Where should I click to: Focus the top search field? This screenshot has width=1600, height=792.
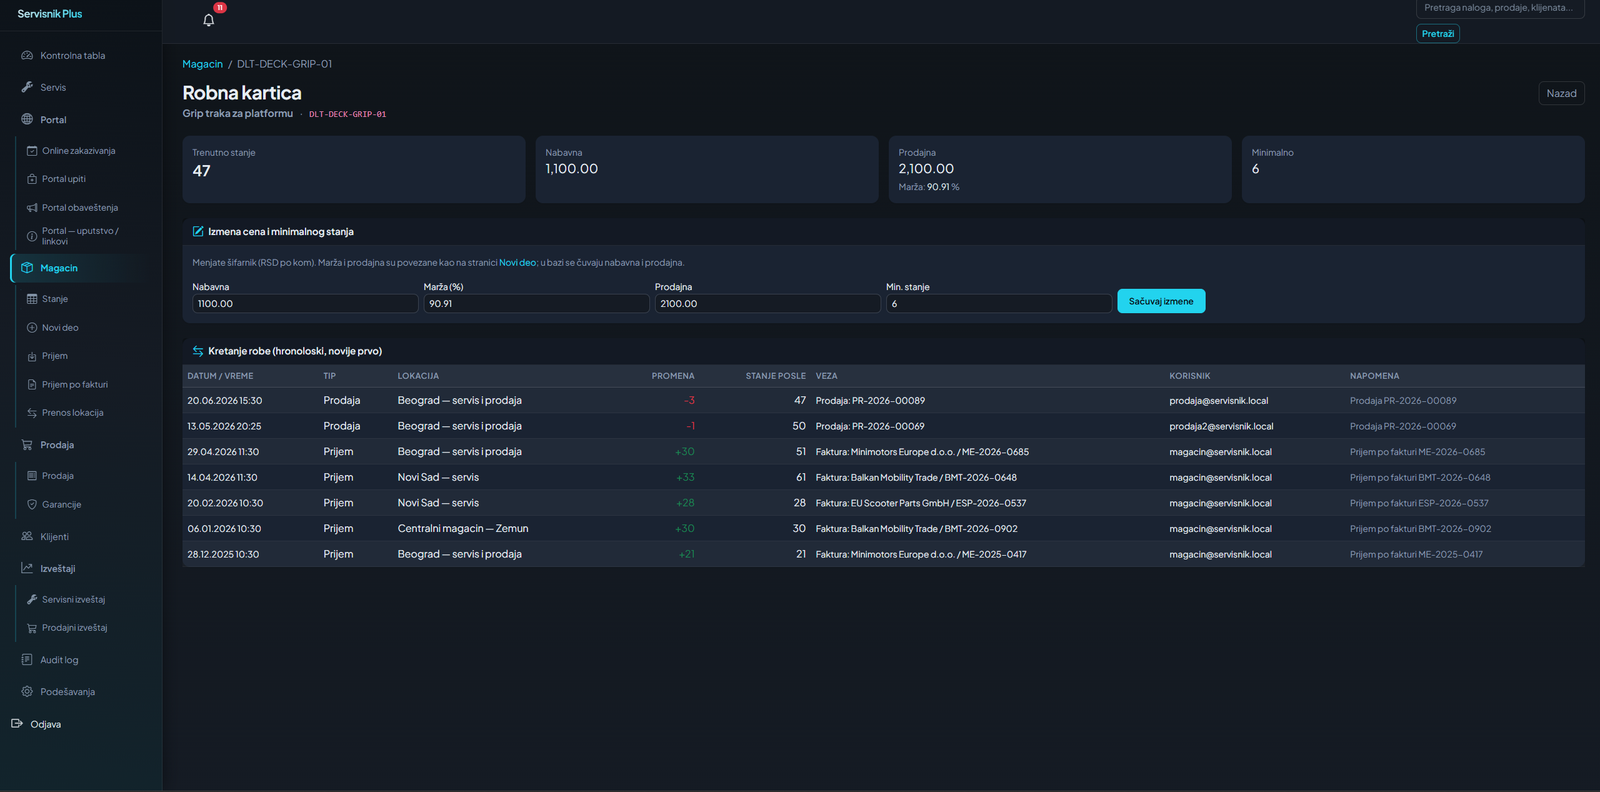click(x=1500, y=8)
